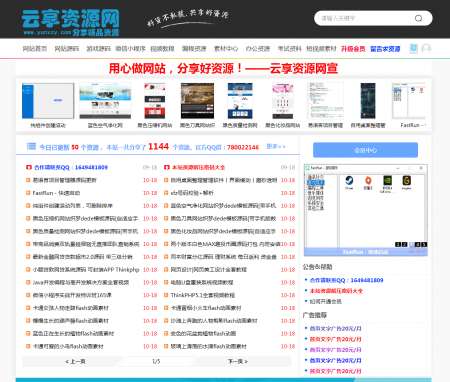Click the 云享资源网 site logo
The width and height of the screenshot is (450, 382).
click(70, 22)
